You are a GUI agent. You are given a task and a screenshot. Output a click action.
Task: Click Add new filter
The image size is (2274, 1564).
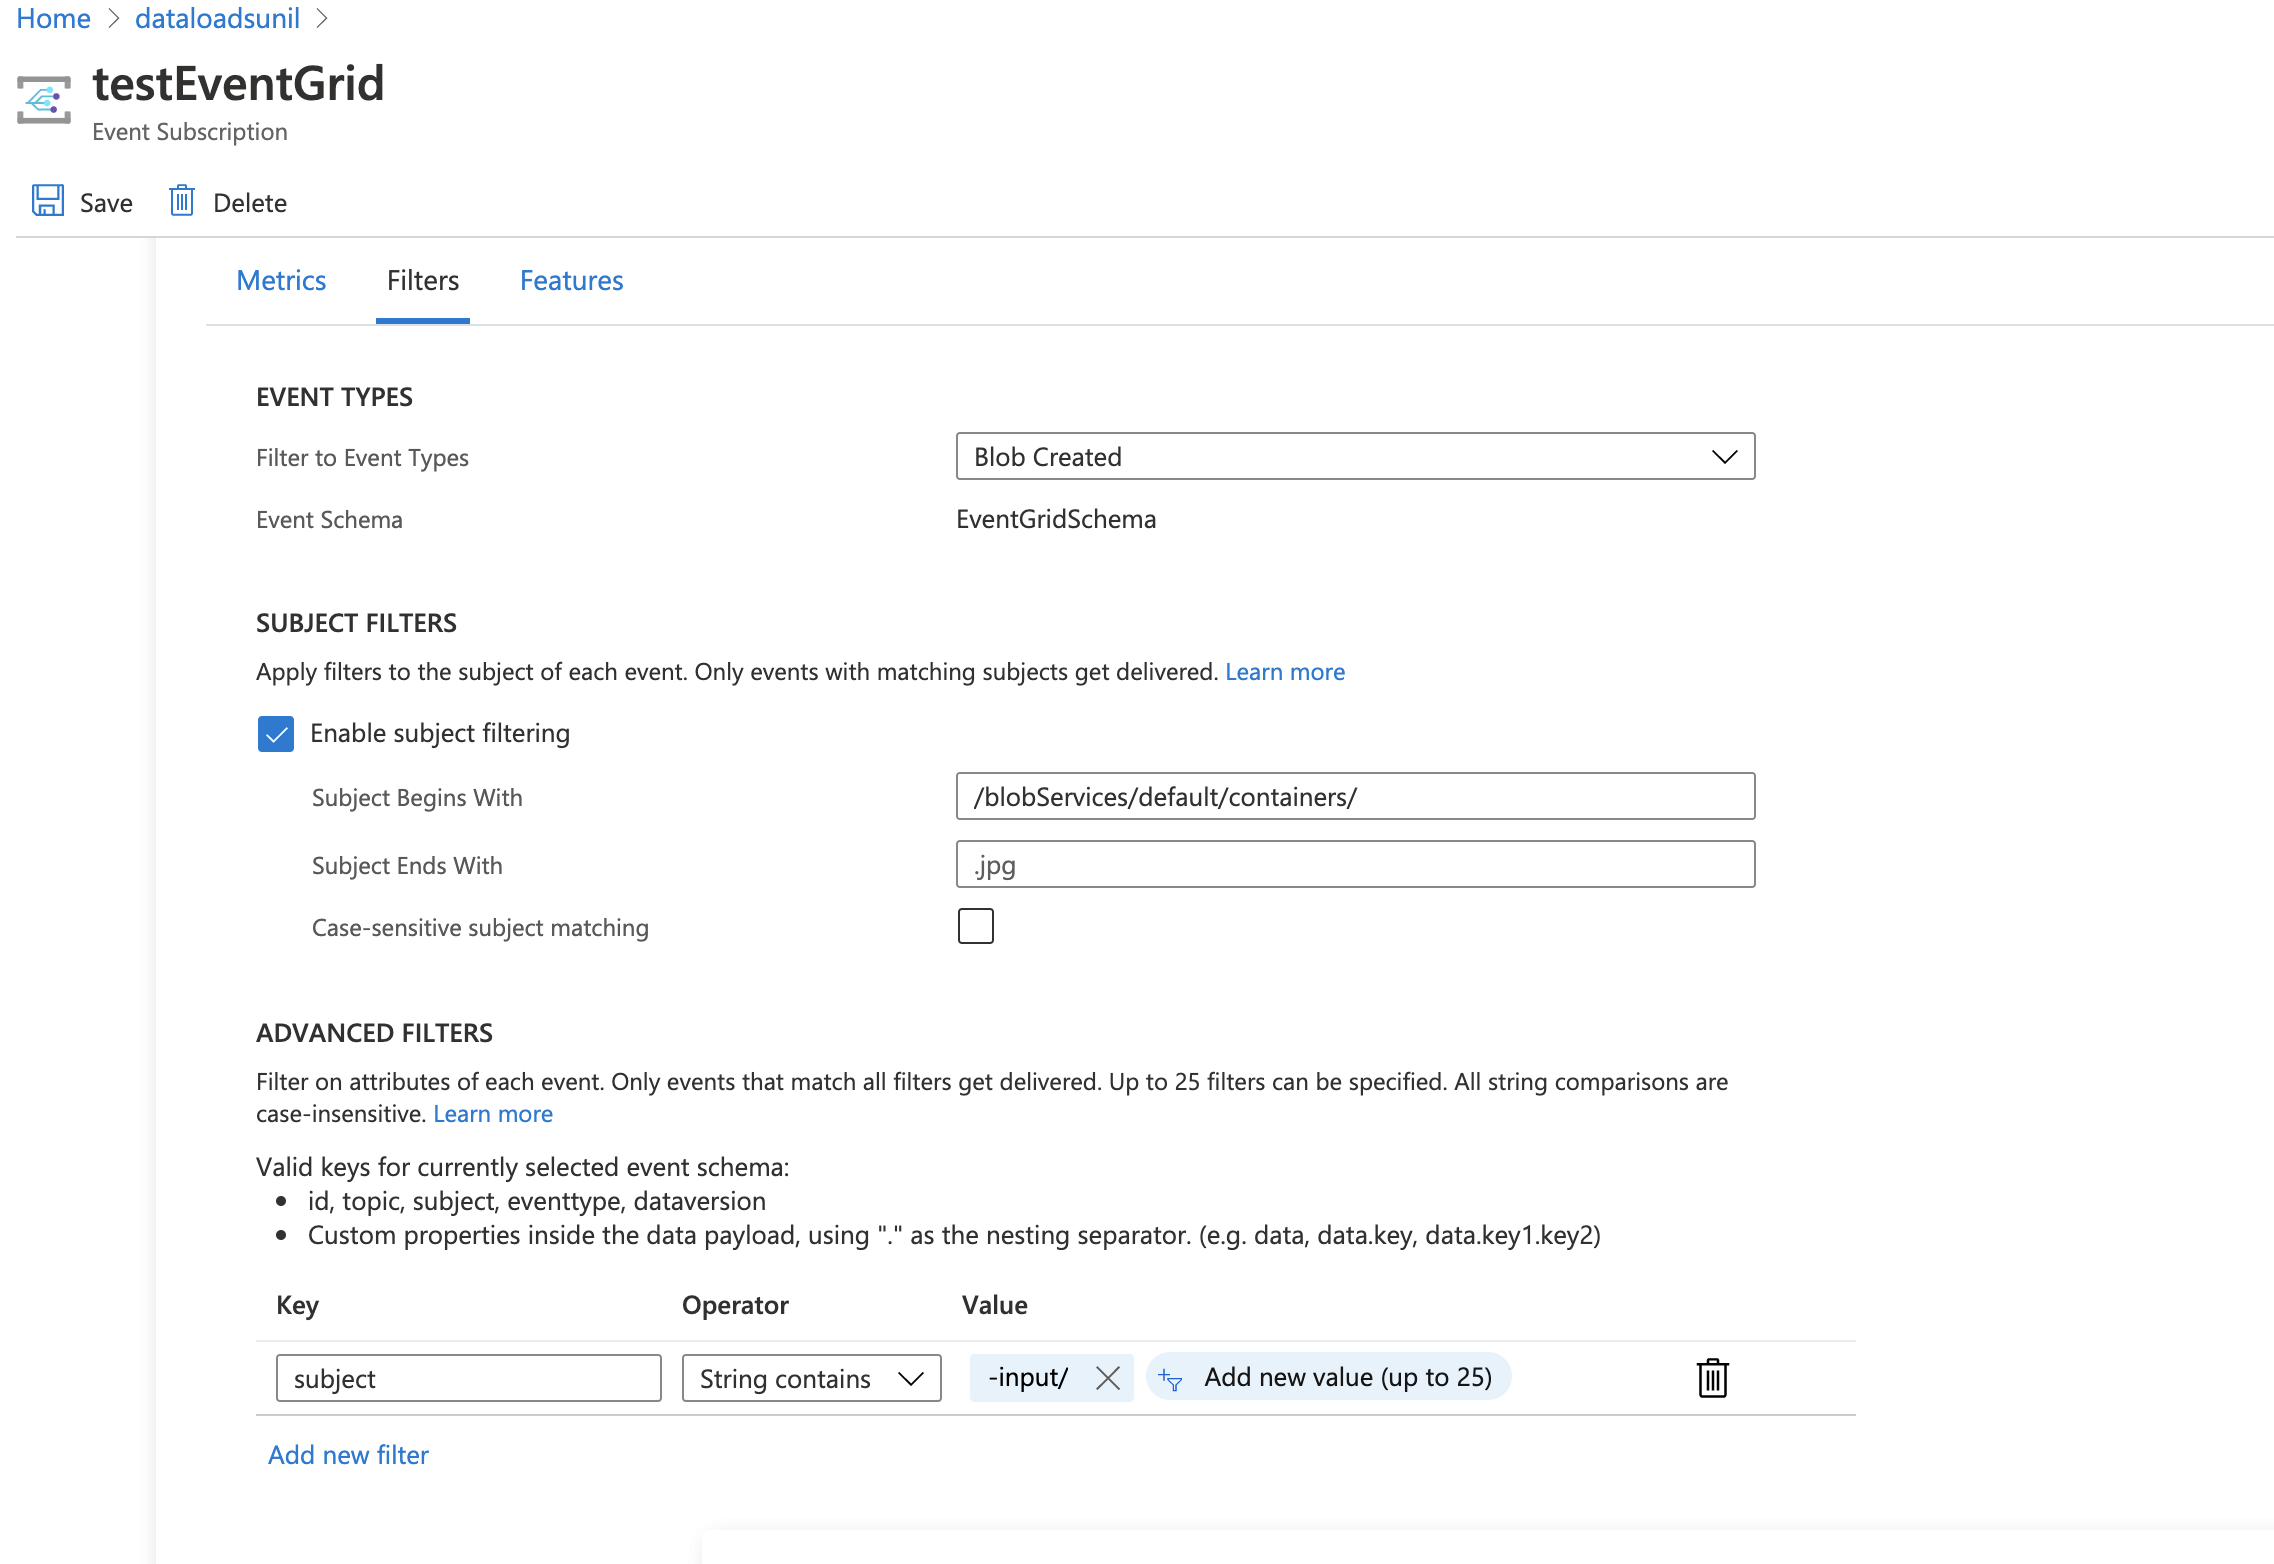(x=347, y=1455)
